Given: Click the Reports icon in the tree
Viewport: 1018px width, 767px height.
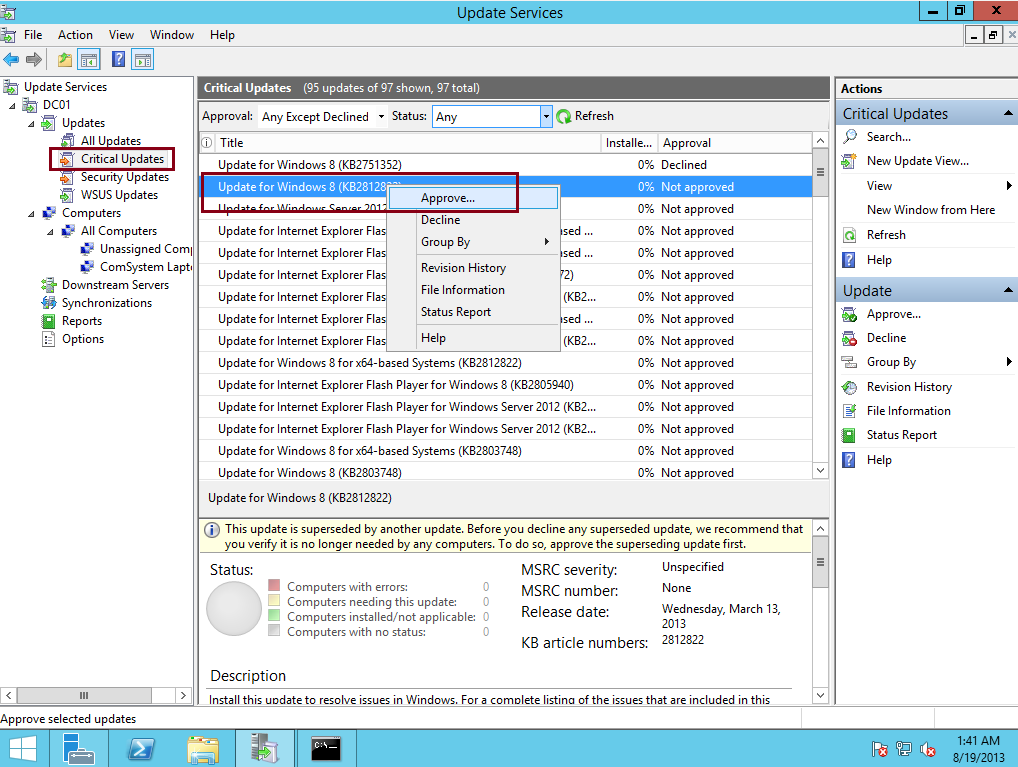Looking at the screenshot, I should [x=49, y=321].
